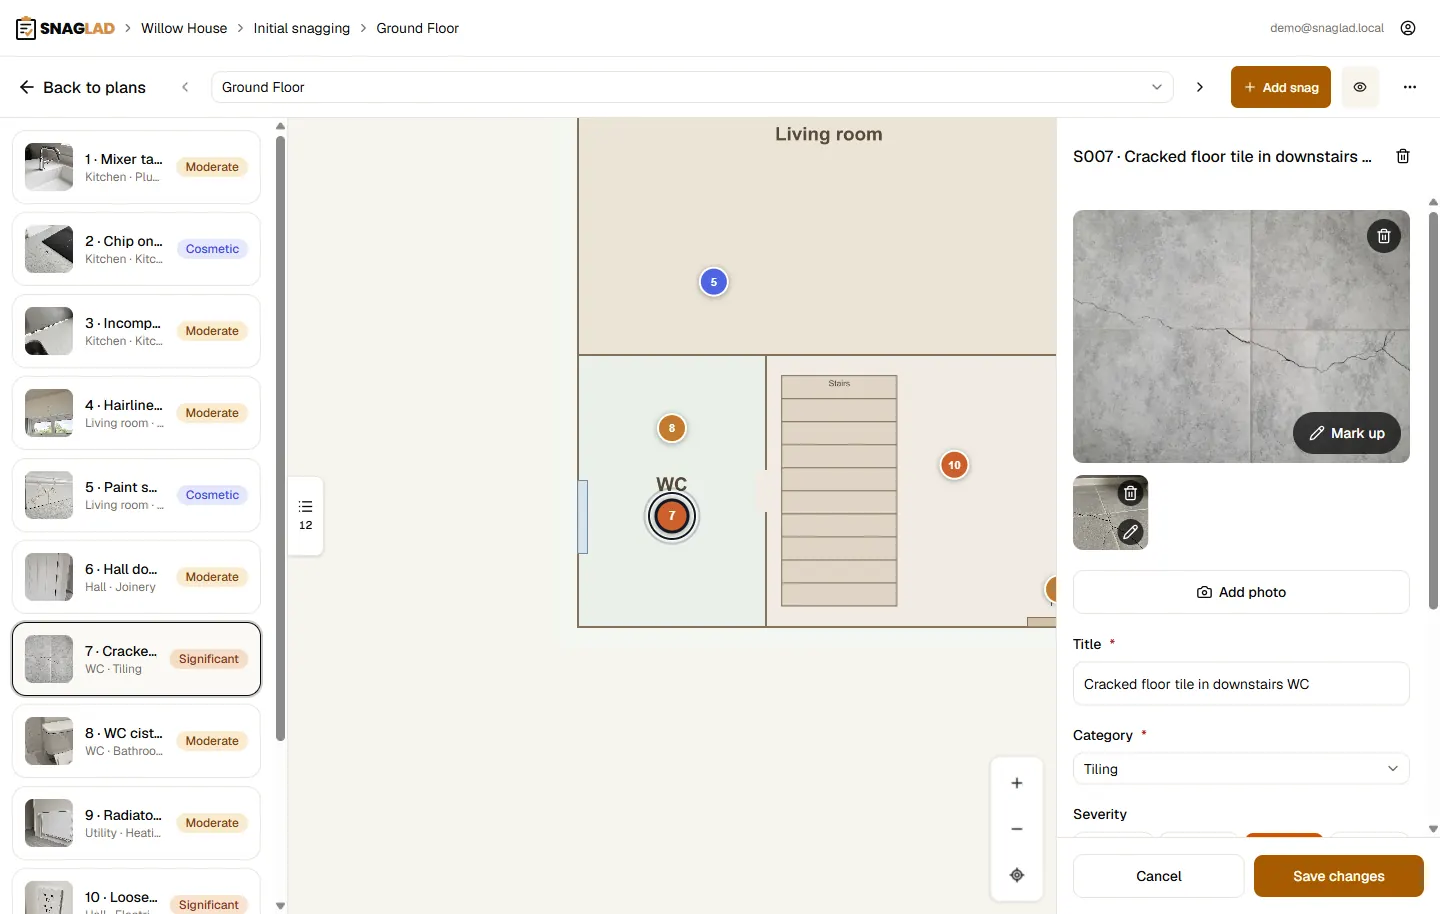This screenshot has width=1440, height=914.
Task: Select pin 10 near the stairs
Action: [x=955, y=465]
